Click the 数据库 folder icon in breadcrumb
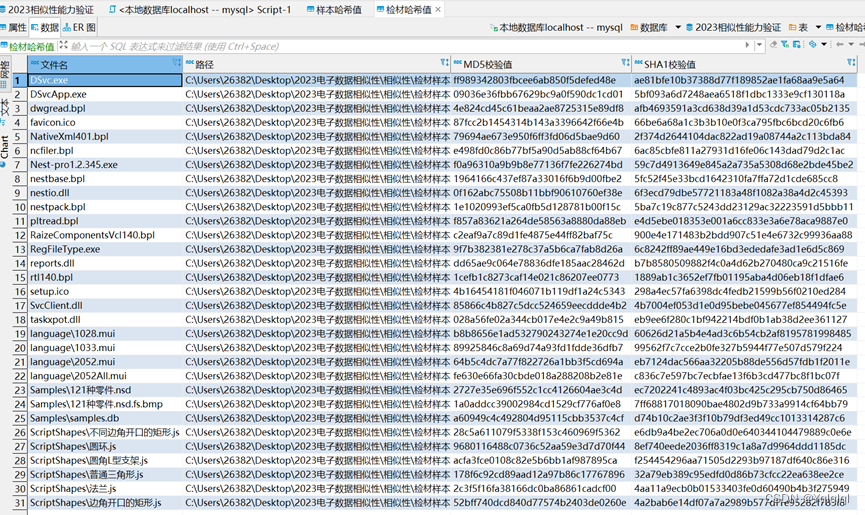Screen dimensions: 865x515 (634, 28)
